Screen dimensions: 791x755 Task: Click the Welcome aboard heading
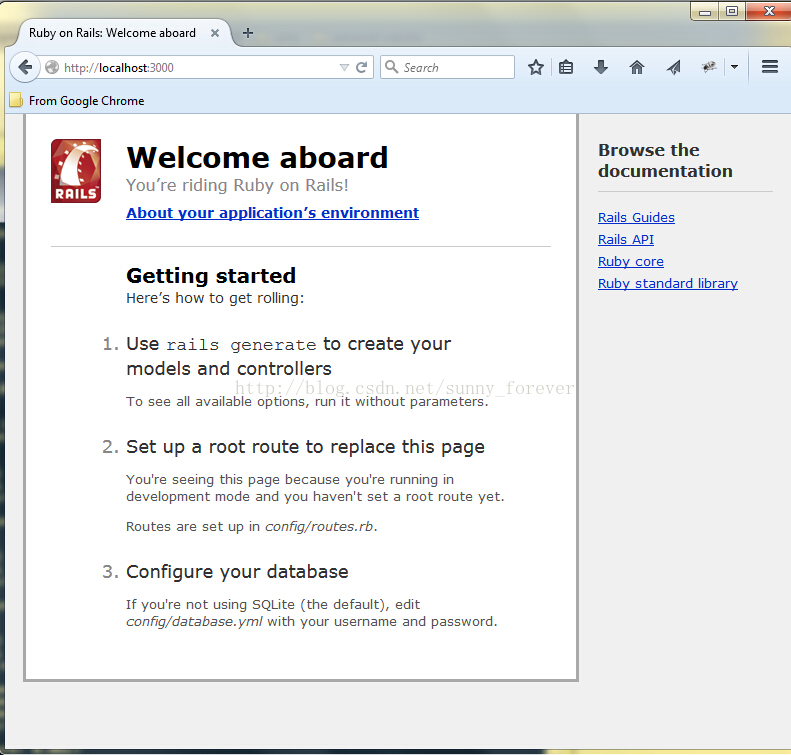[257, 157]
